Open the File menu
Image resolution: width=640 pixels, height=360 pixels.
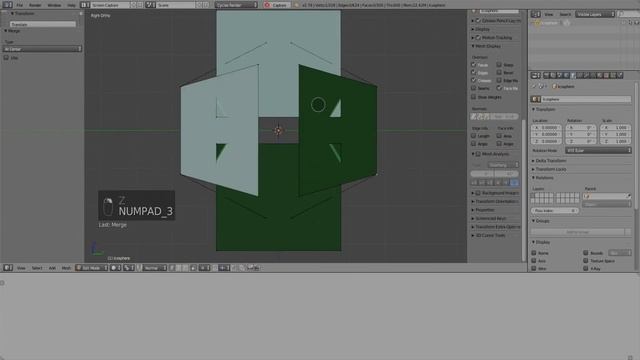click(x=20, y=5)
